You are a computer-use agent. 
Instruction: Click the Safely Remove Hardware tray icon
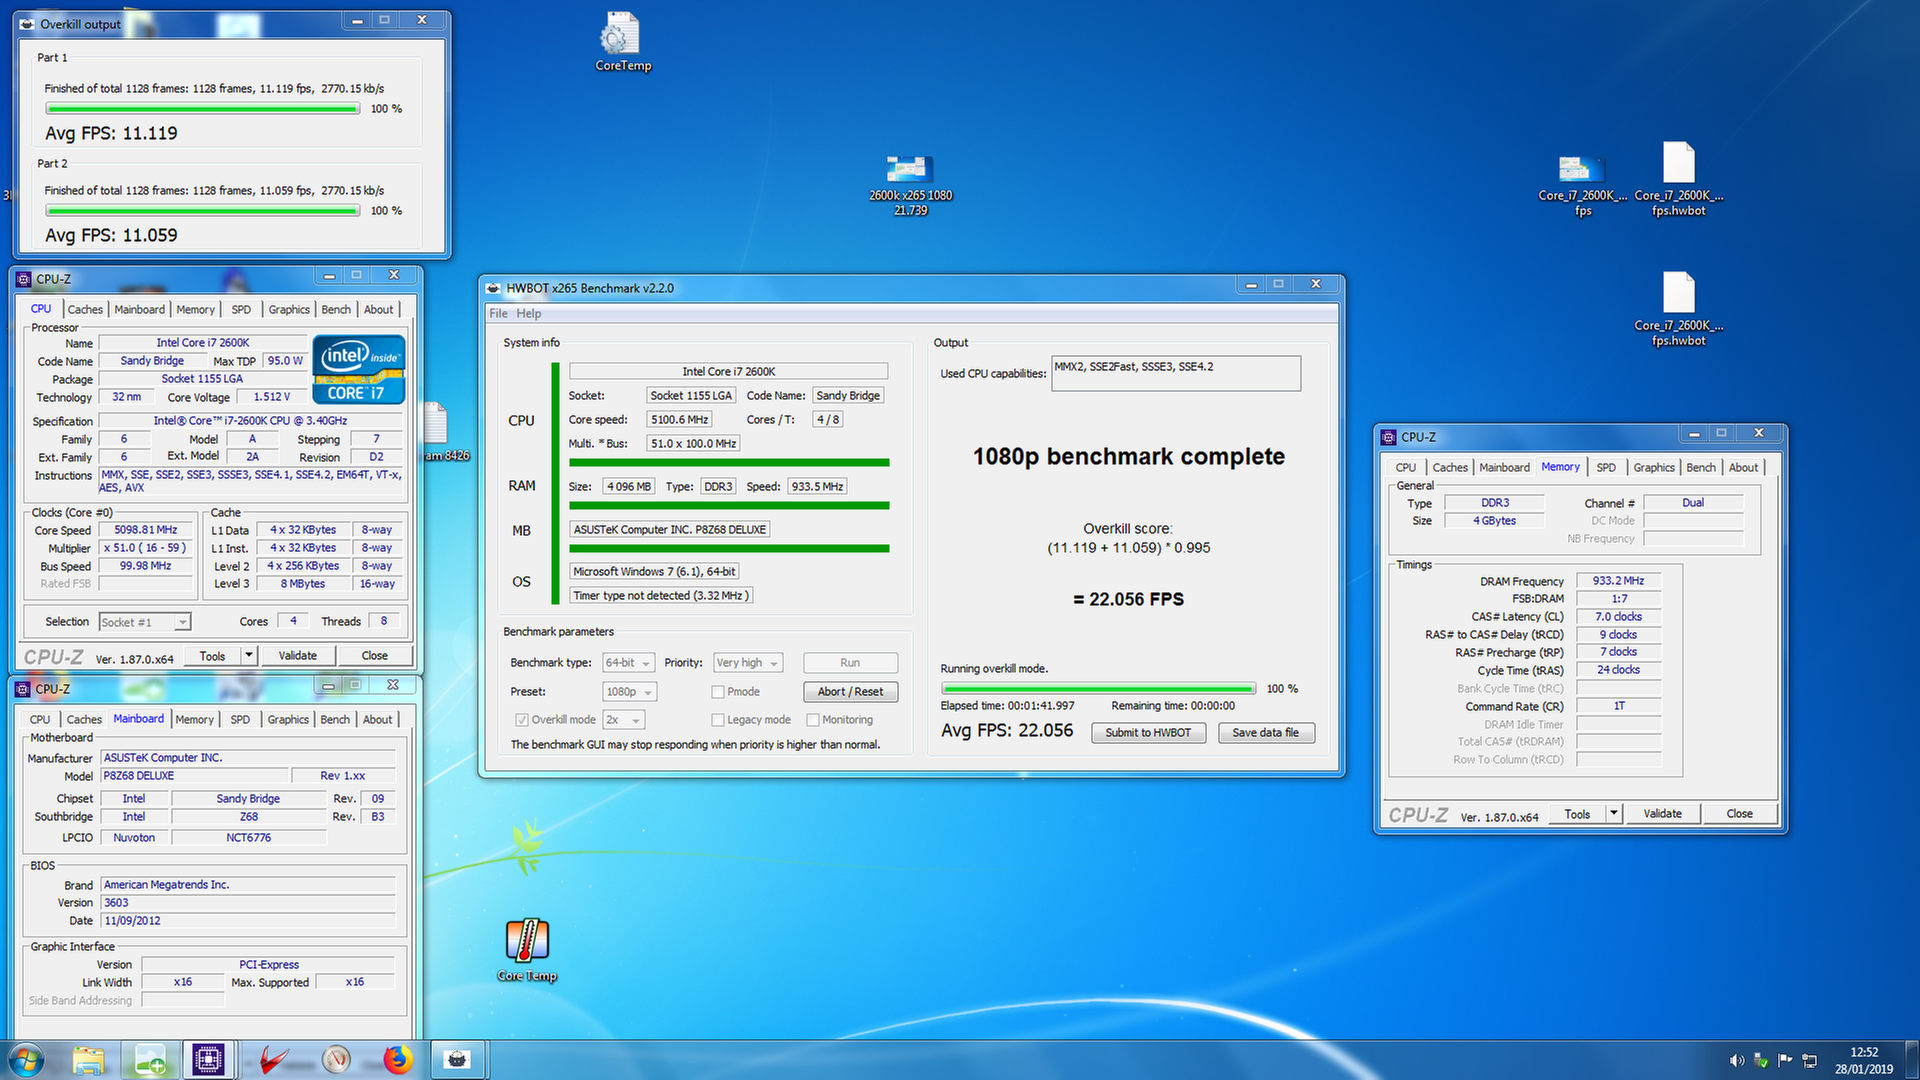[x=1761, y=1060]
